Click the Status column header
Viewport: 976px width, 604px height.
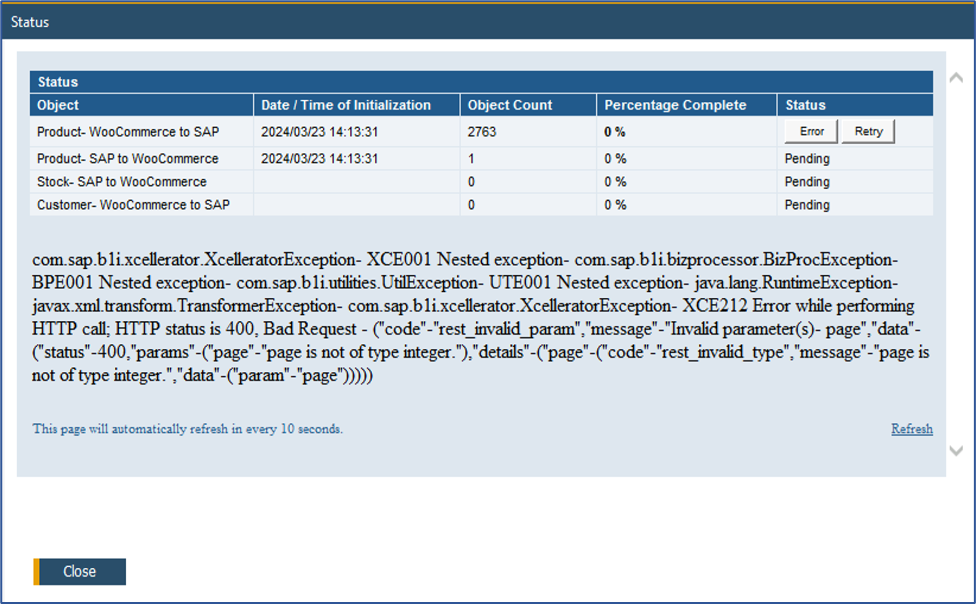click(x=805, y=105)
